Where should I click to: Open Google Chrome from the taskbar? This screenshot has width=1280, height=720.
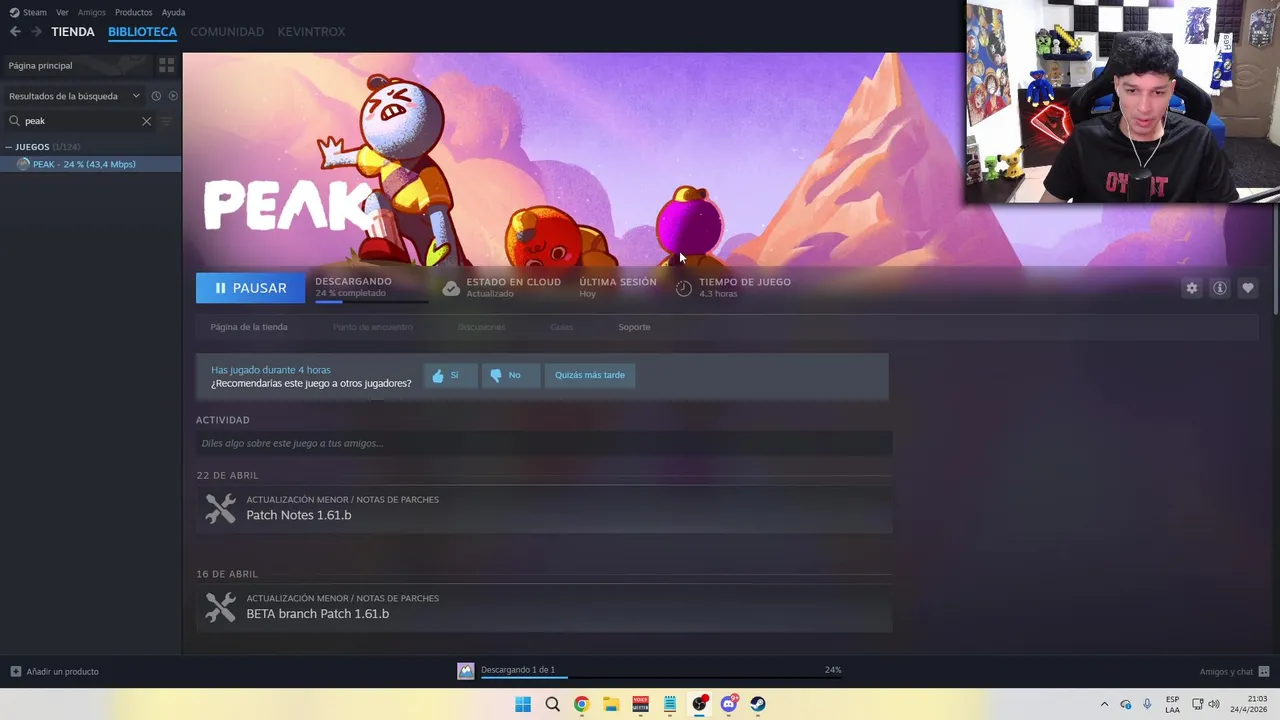pos(581,704)
